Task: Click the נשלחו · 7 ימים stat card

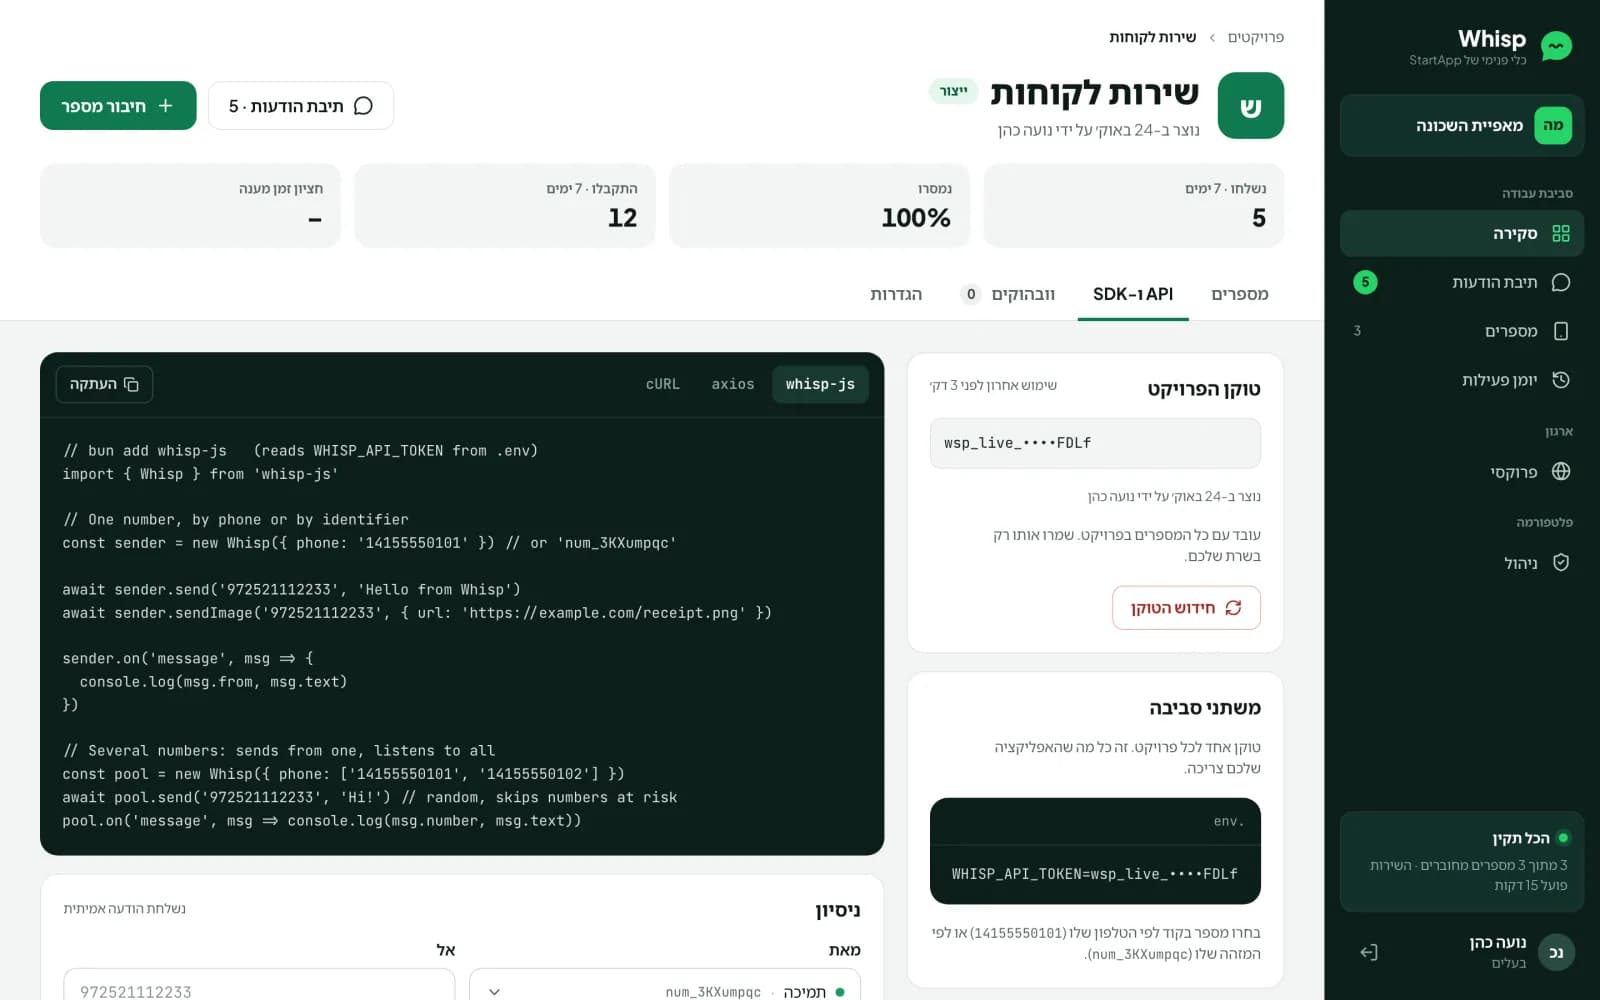Action: pos(1133,205)
